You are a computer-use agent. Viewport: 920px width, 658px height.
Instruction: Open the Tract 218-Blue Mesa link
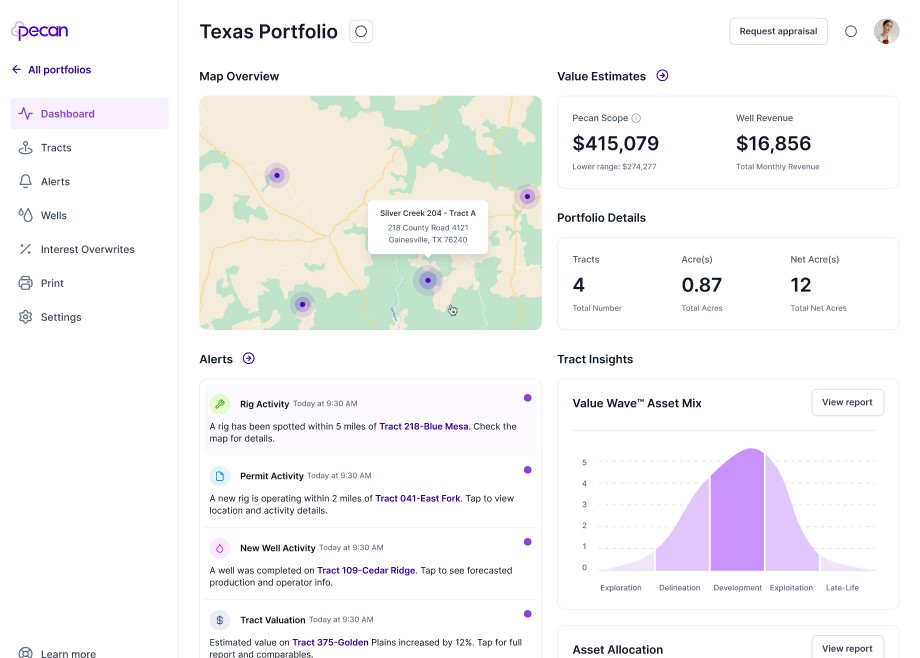tap(424, 427)
